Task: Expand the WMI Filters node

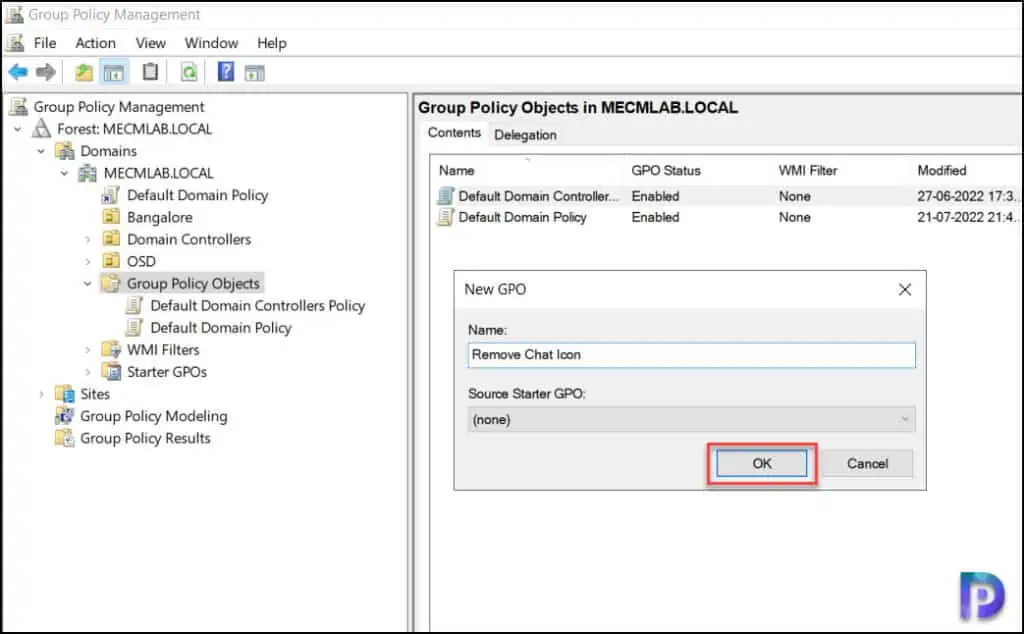Action: pos(88,350)
